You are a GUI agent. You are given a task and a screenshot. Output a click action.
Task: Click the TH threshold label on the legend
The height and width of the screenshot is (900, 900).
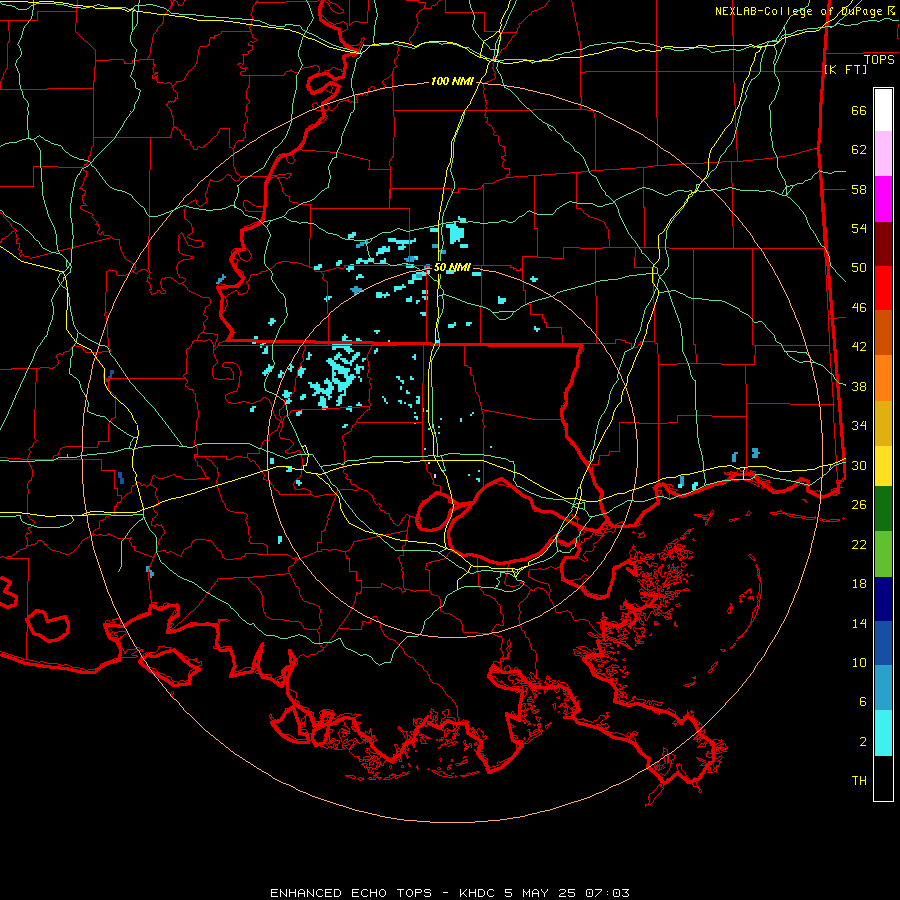(x=859, y=781)
